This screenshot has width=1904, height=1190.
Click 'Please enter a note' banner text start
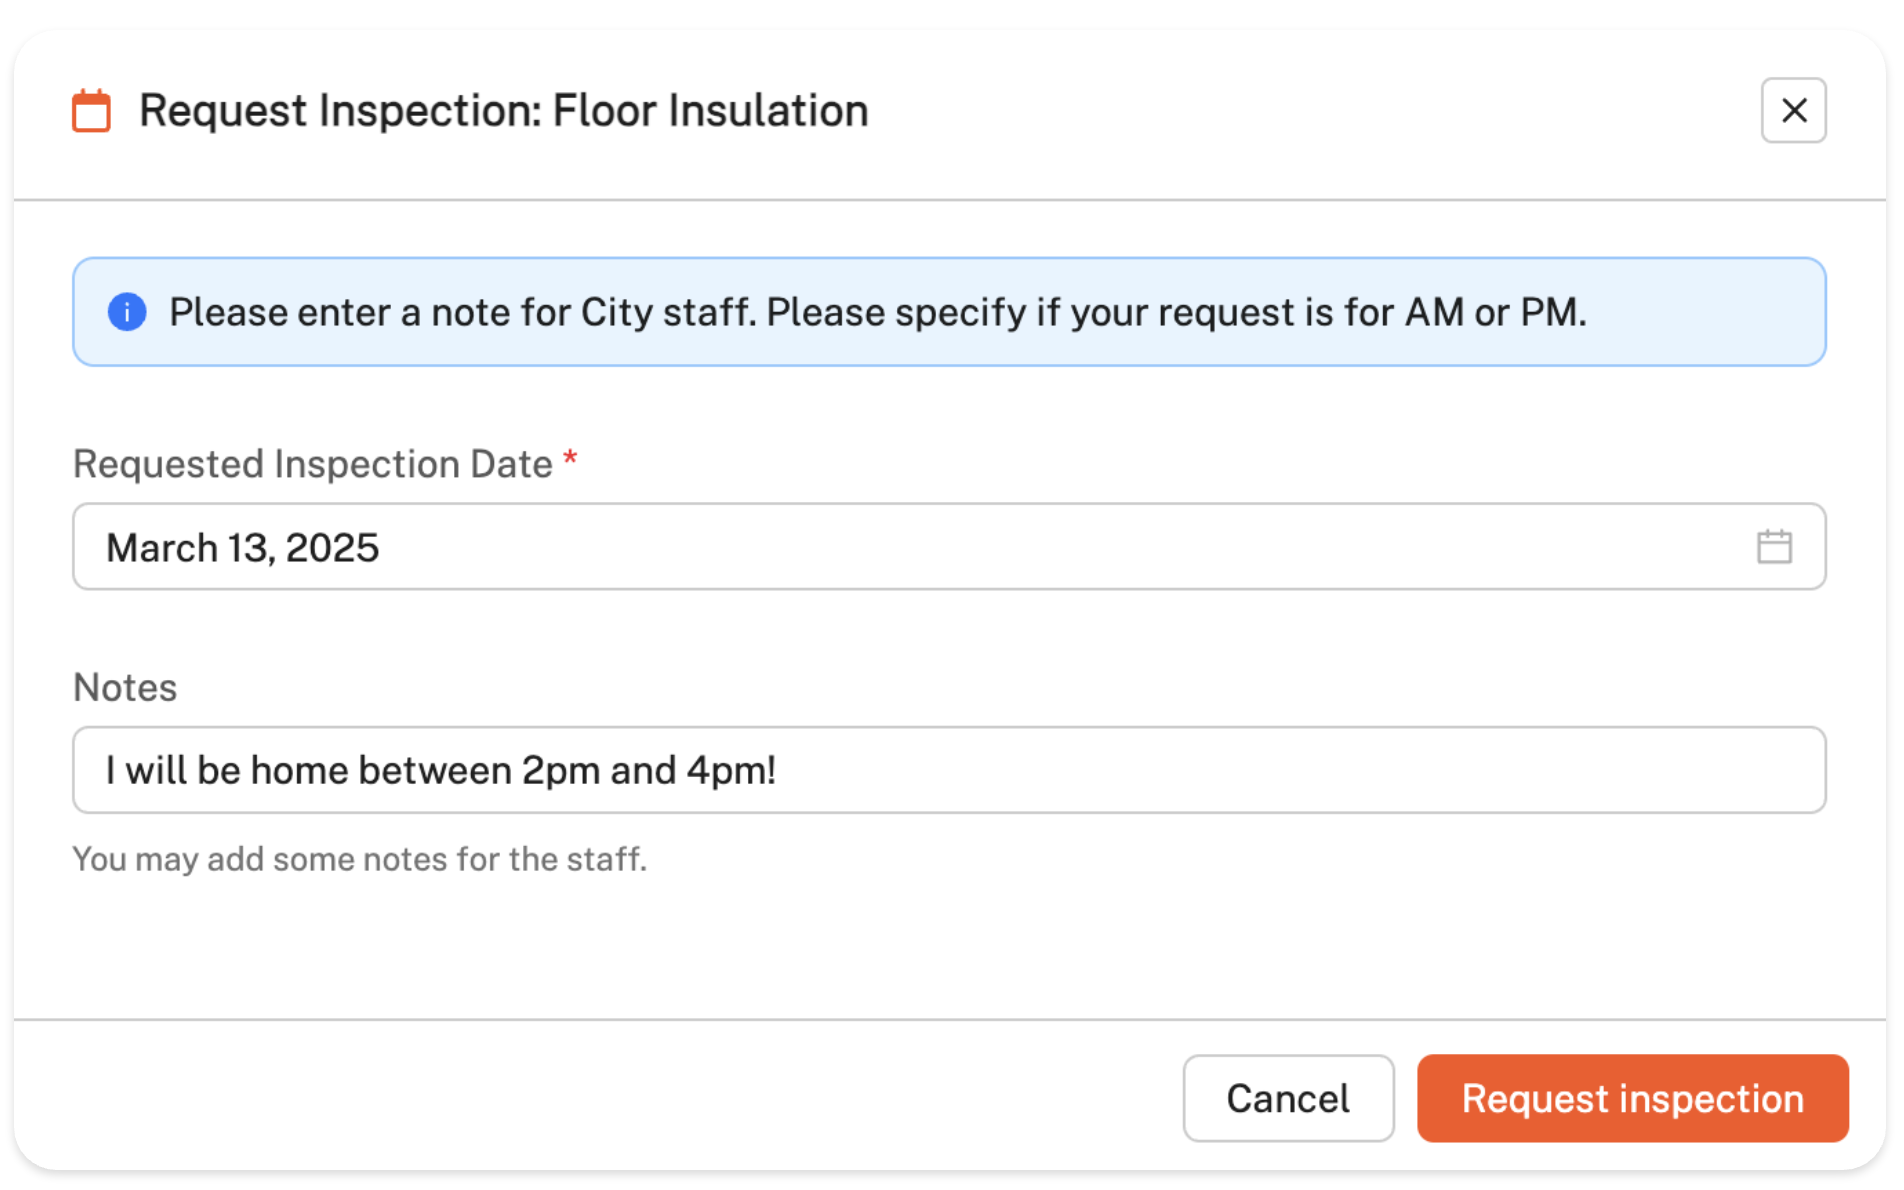point(296,312)
